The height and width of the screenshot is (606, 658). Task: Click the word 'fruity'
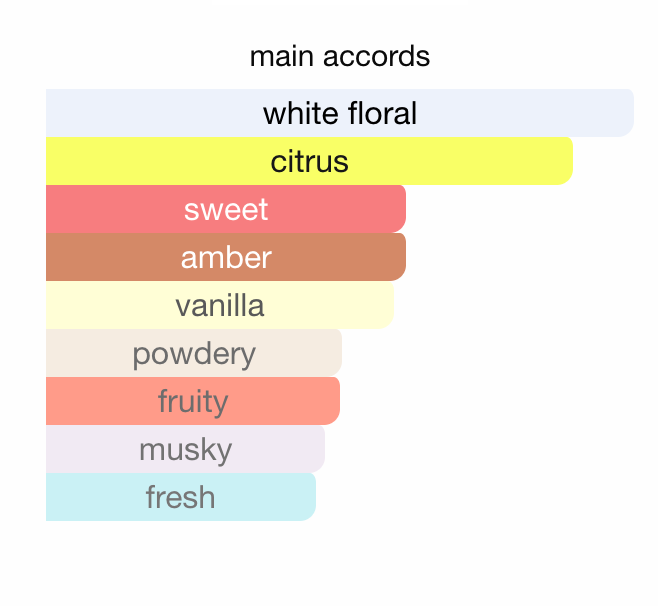coord(193,401)
